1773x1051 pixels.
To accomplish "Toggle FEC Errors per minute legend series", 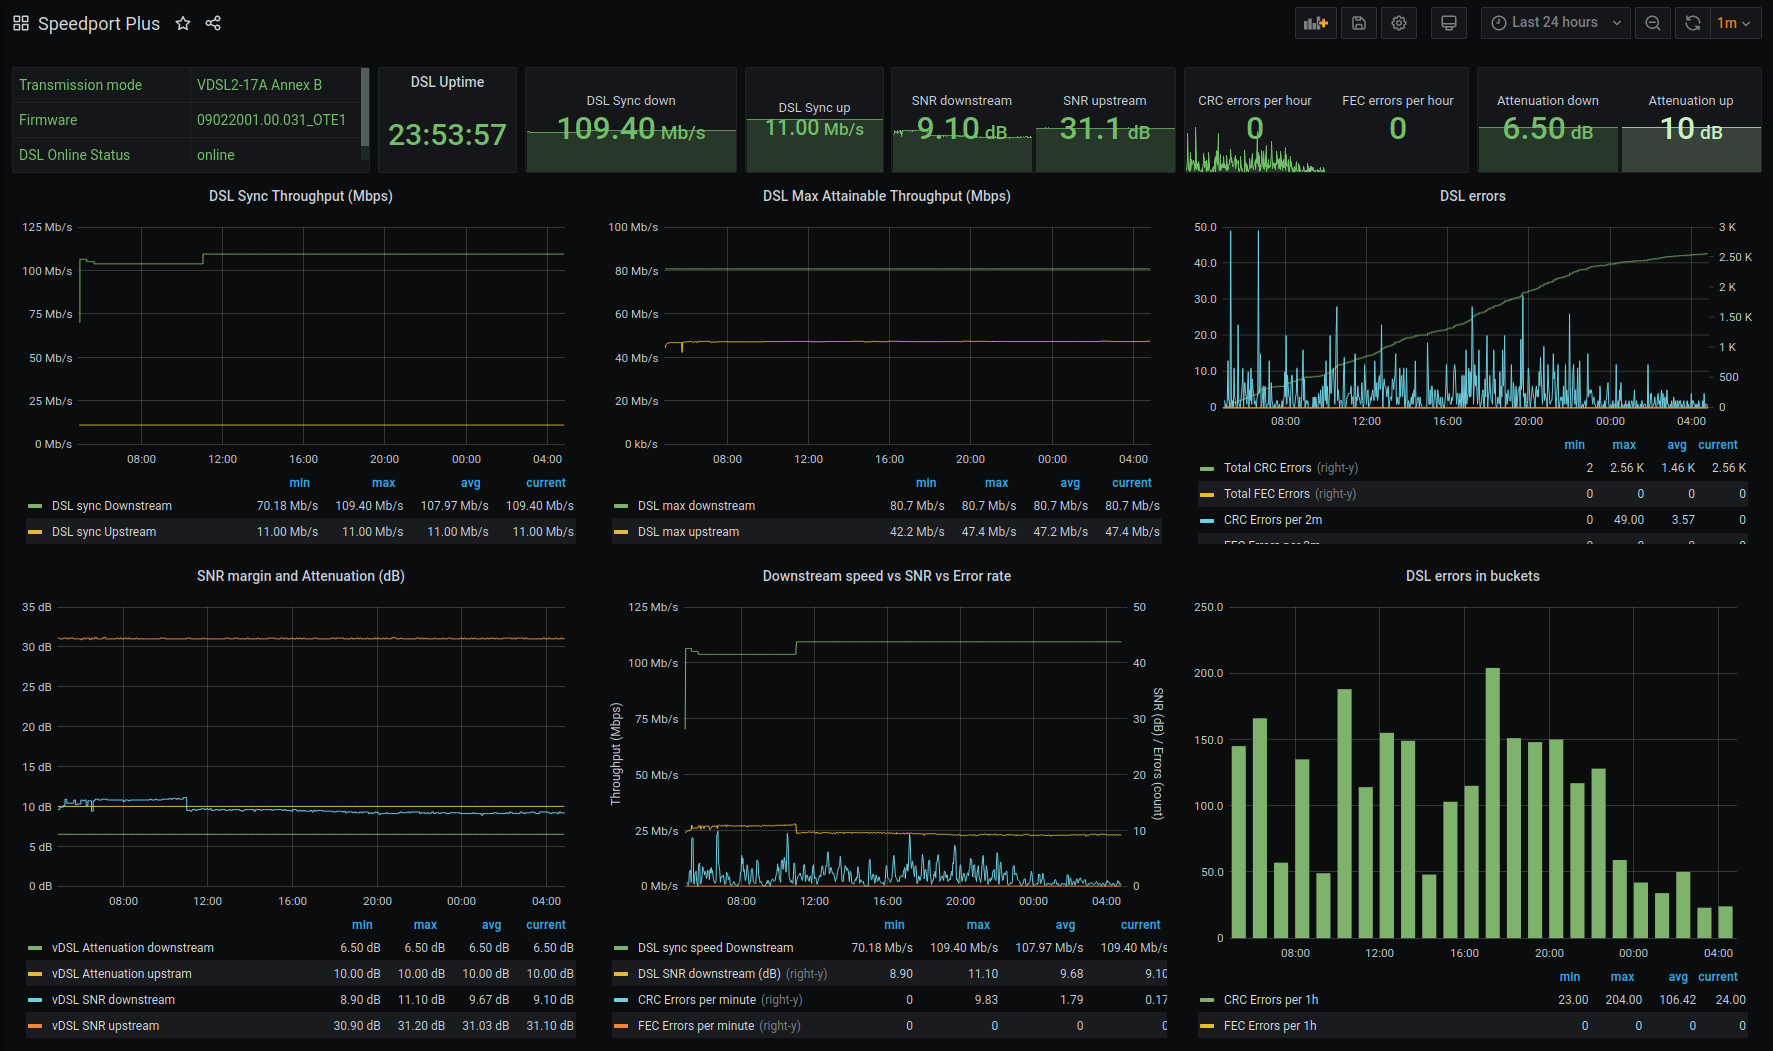I will [x=695, y=1026].
